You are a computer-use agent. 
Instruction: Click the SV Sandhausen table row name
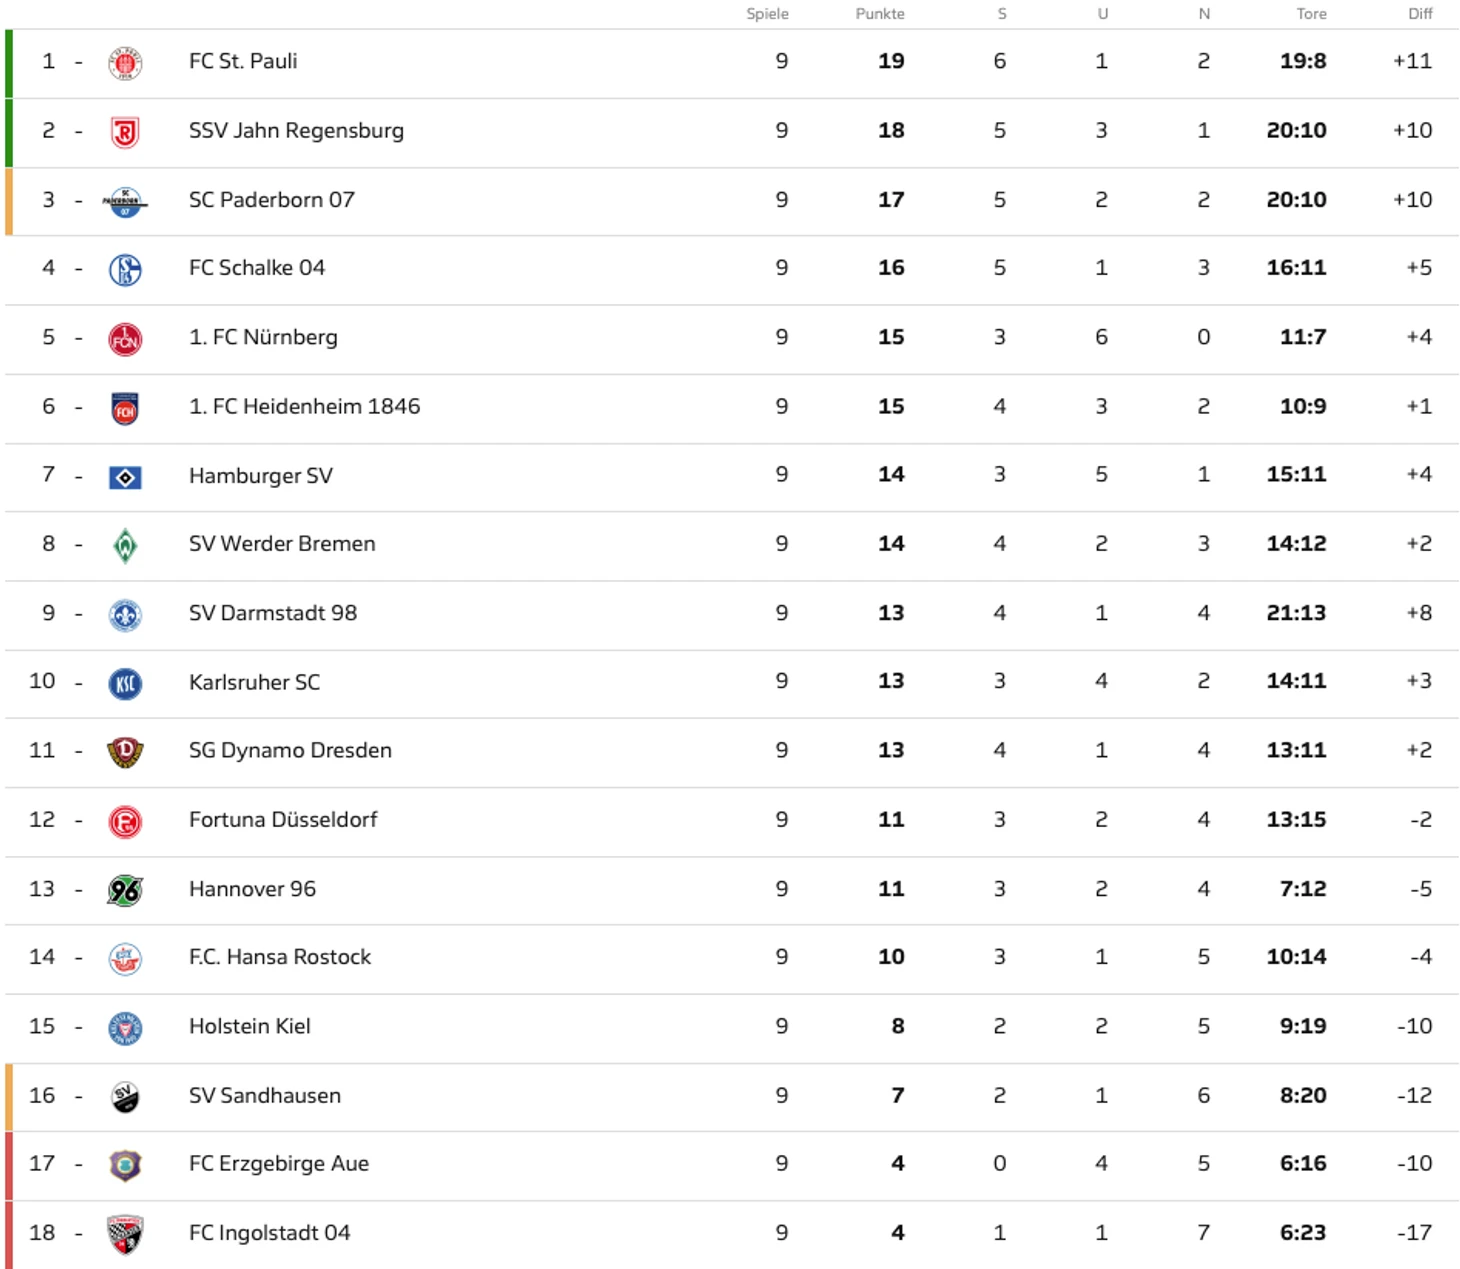pos(265,1095)
